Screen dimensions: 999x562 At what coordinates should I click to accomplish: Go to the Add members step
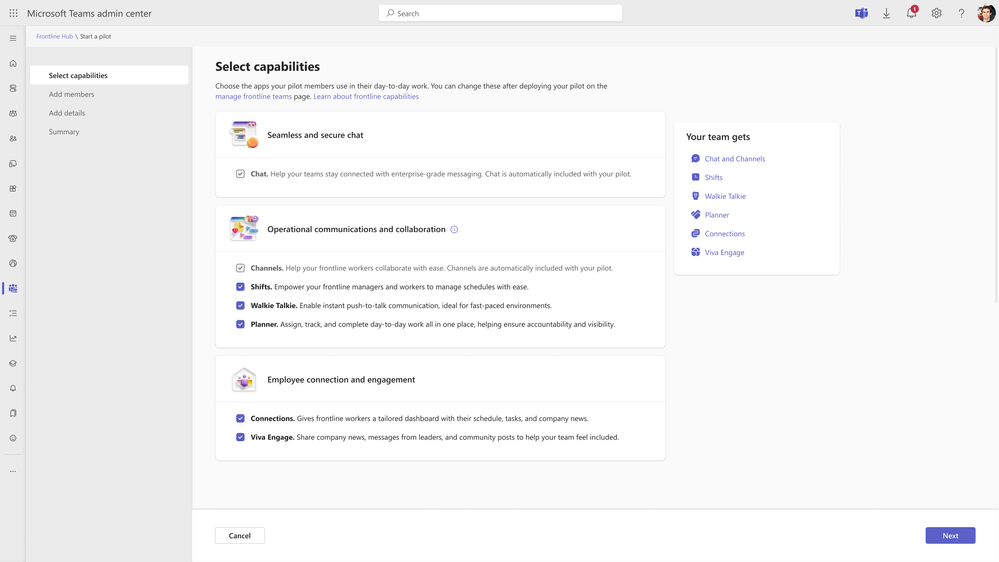click(71, 94)
